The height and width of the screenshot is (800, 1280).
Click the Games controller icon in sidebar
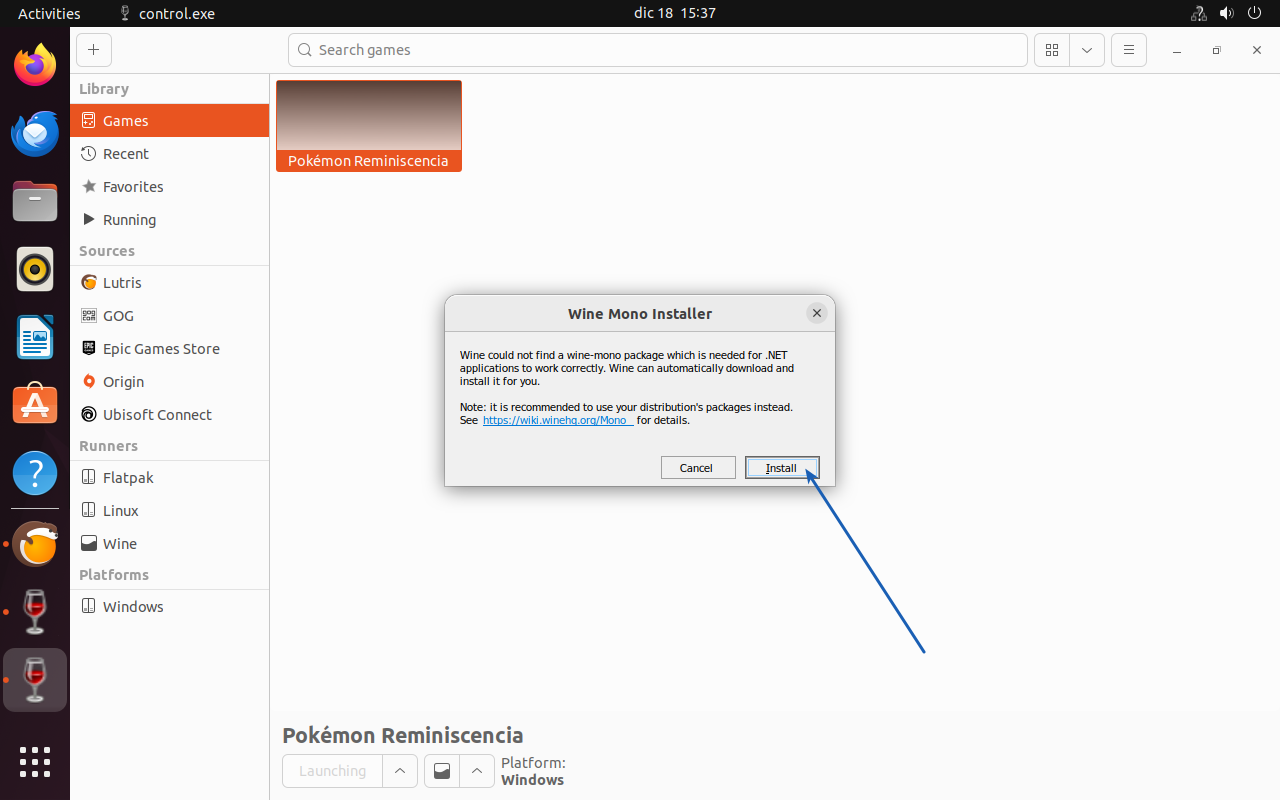[x=88, y=120]
